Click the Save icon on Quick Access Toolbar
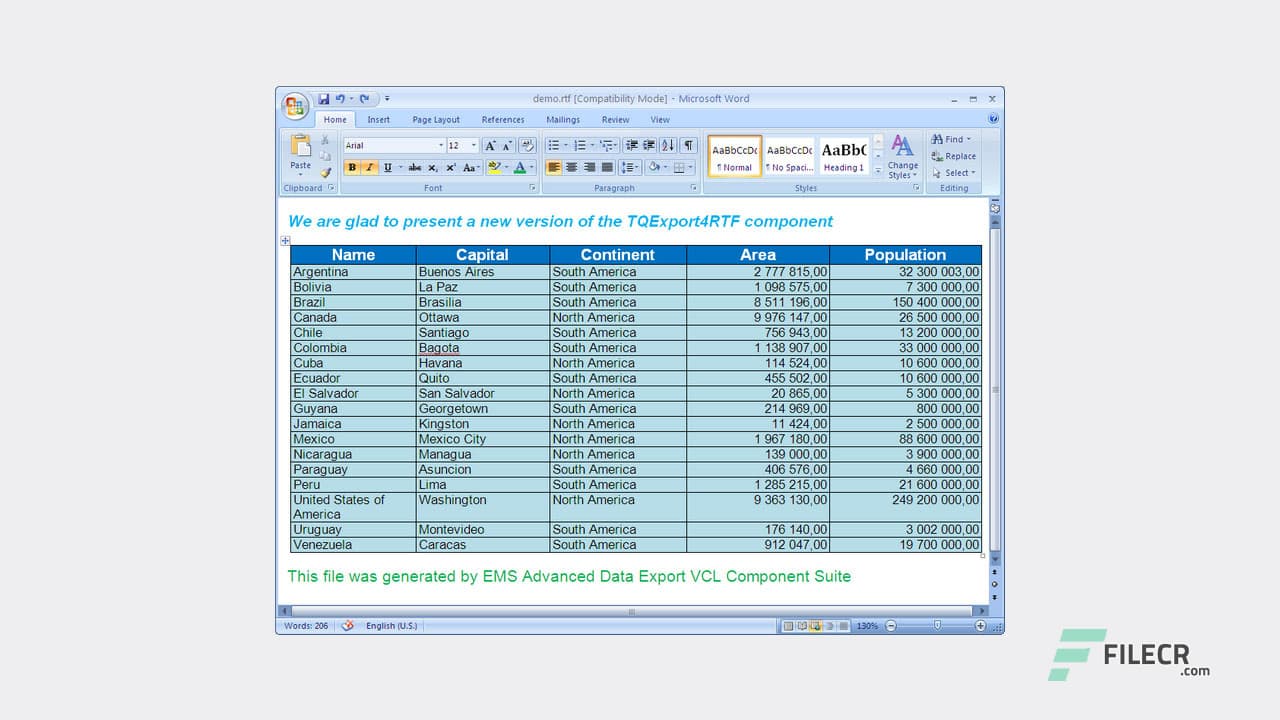 (323, 99)
